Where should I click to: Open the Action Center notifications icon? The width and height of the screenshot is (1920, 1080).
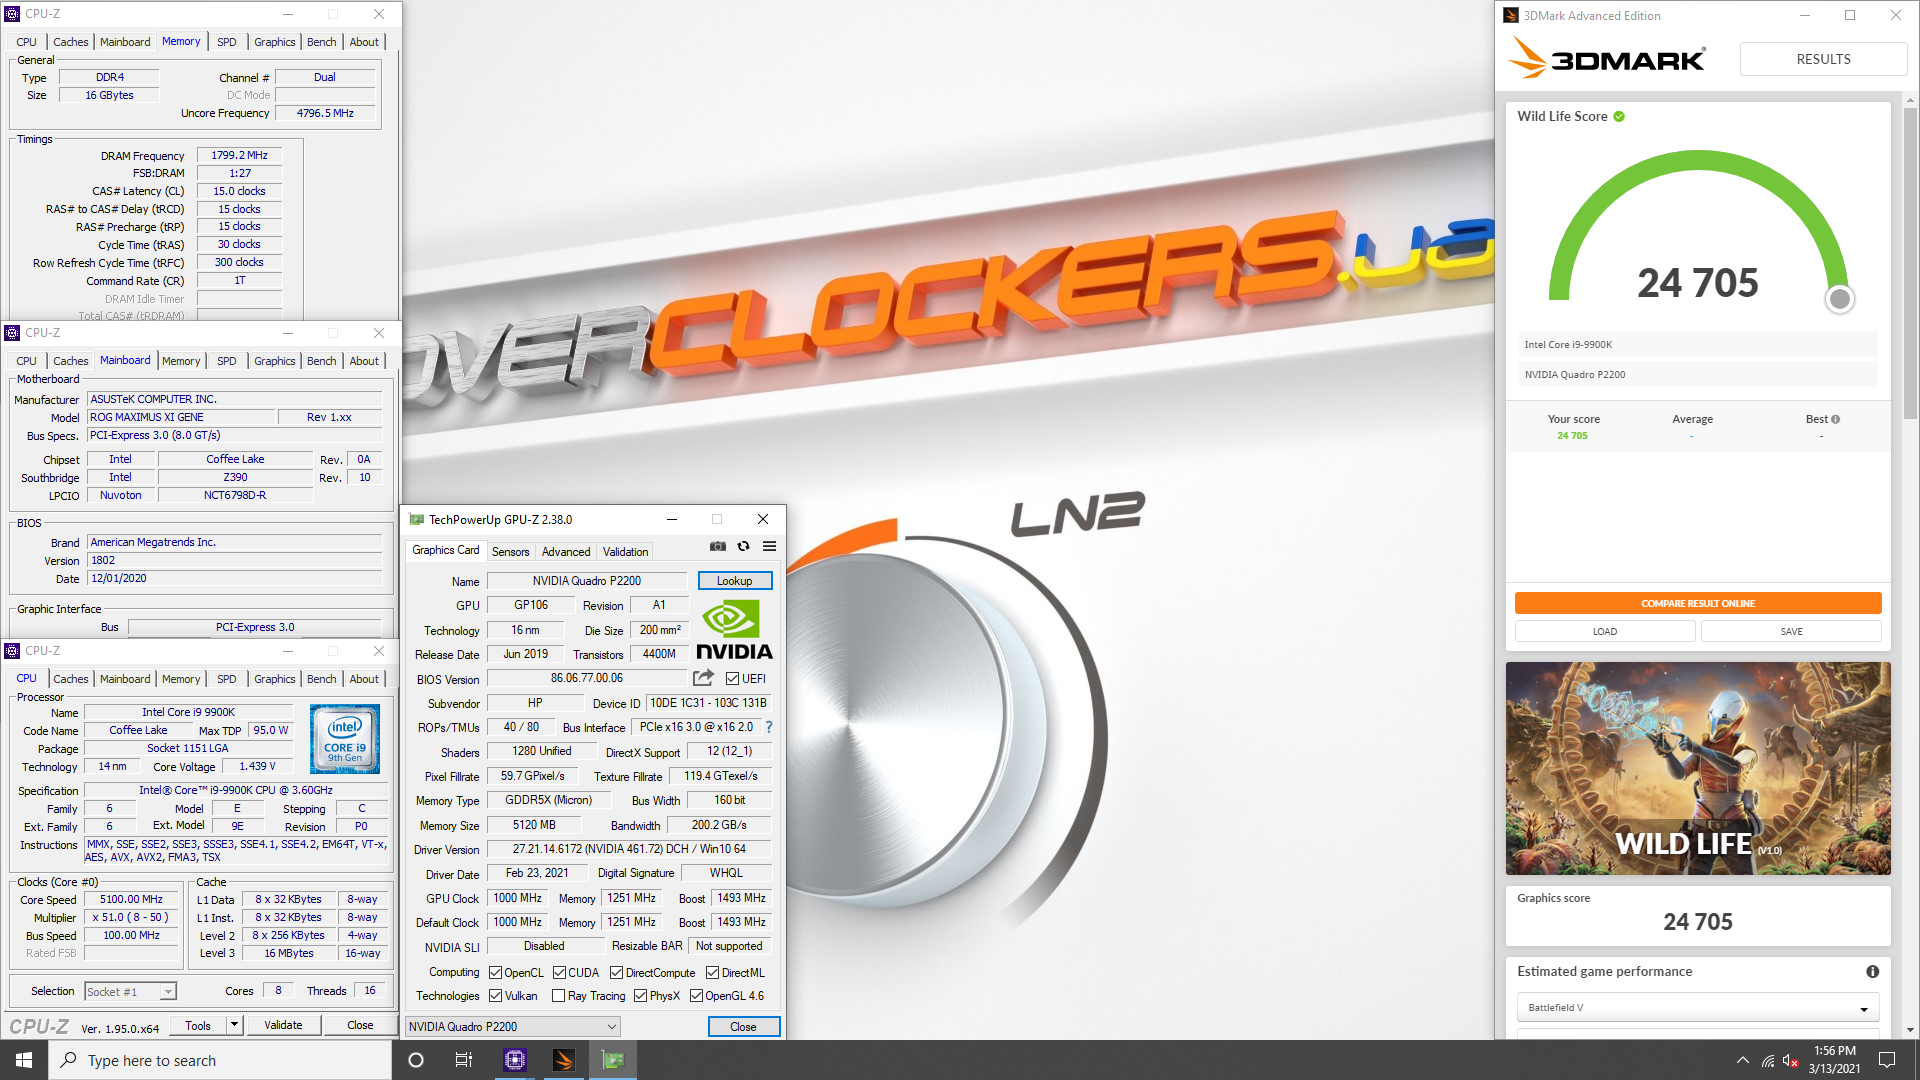point(1887,1060)
